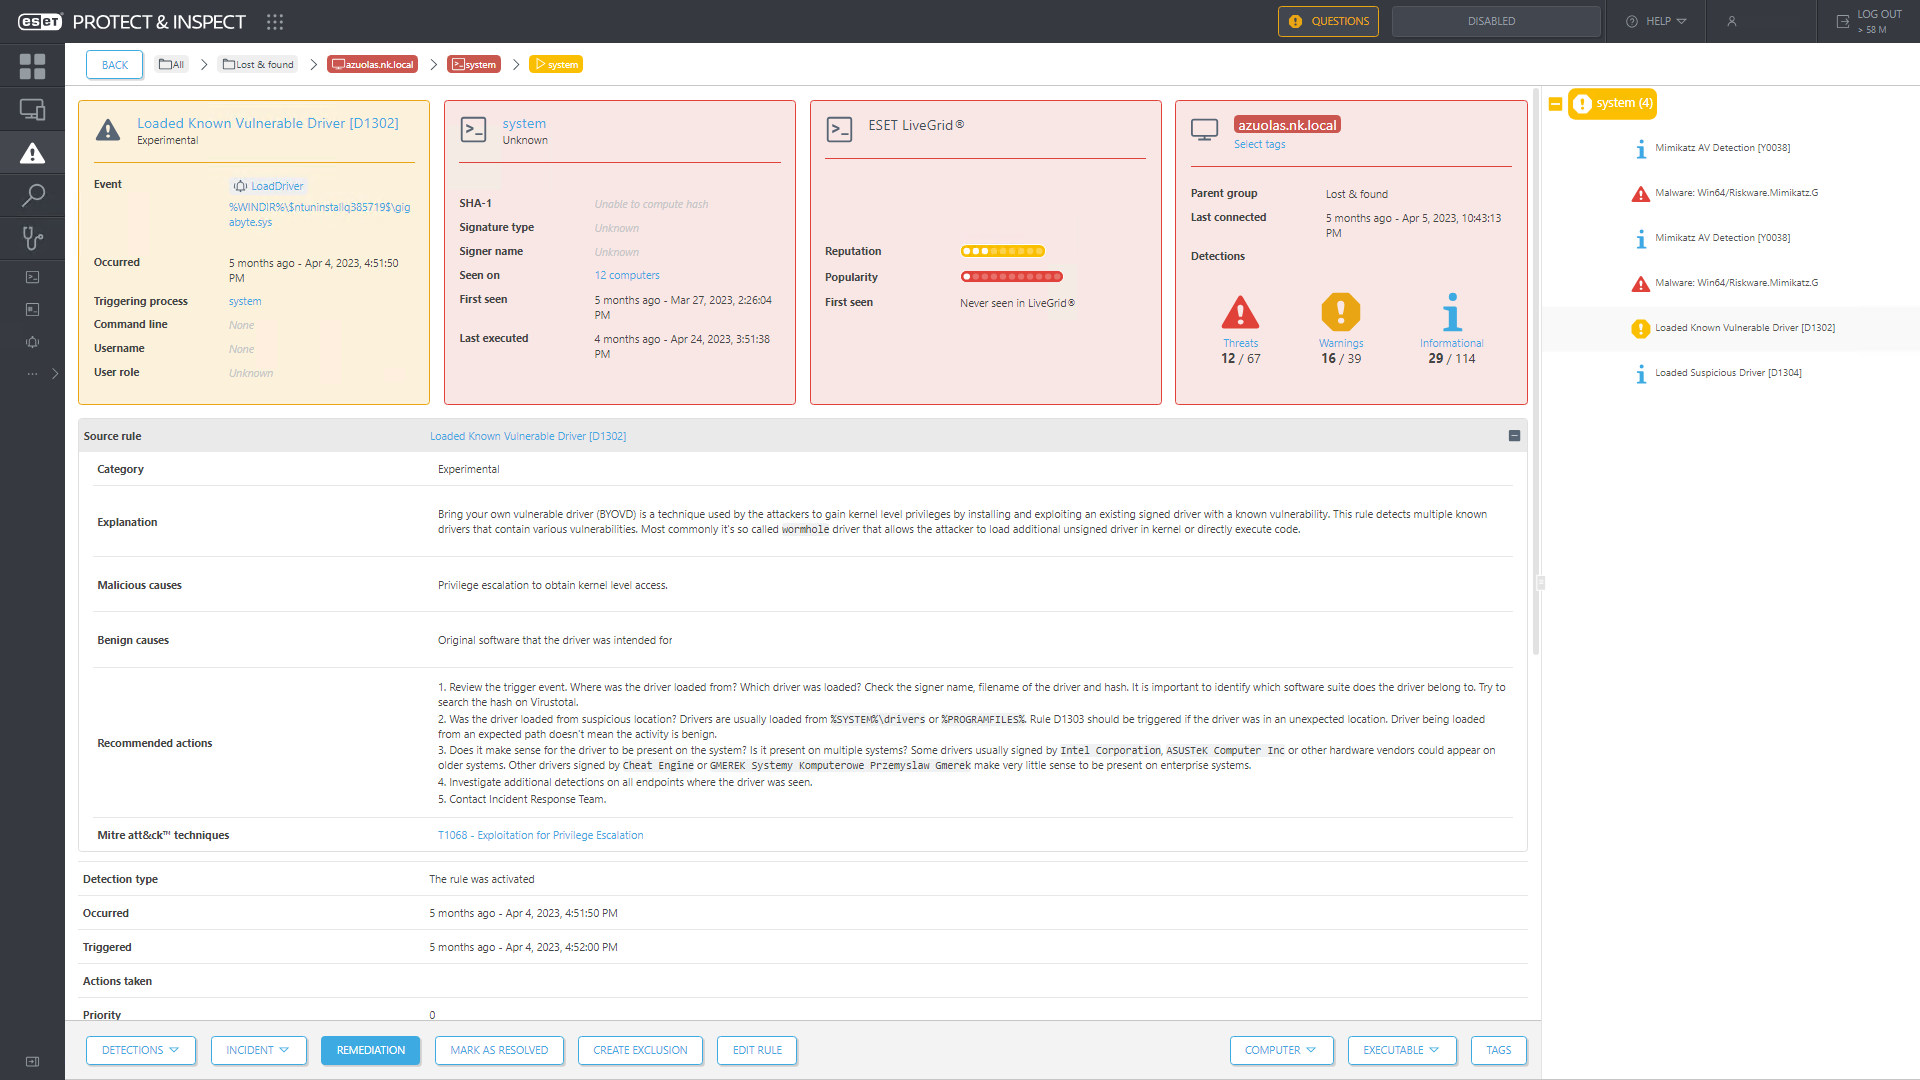Screen dimensions: 1920x1080
Task: Select the Loaded Suspicious Driver [D1304] tree item
Action: tap(1727, 373)
